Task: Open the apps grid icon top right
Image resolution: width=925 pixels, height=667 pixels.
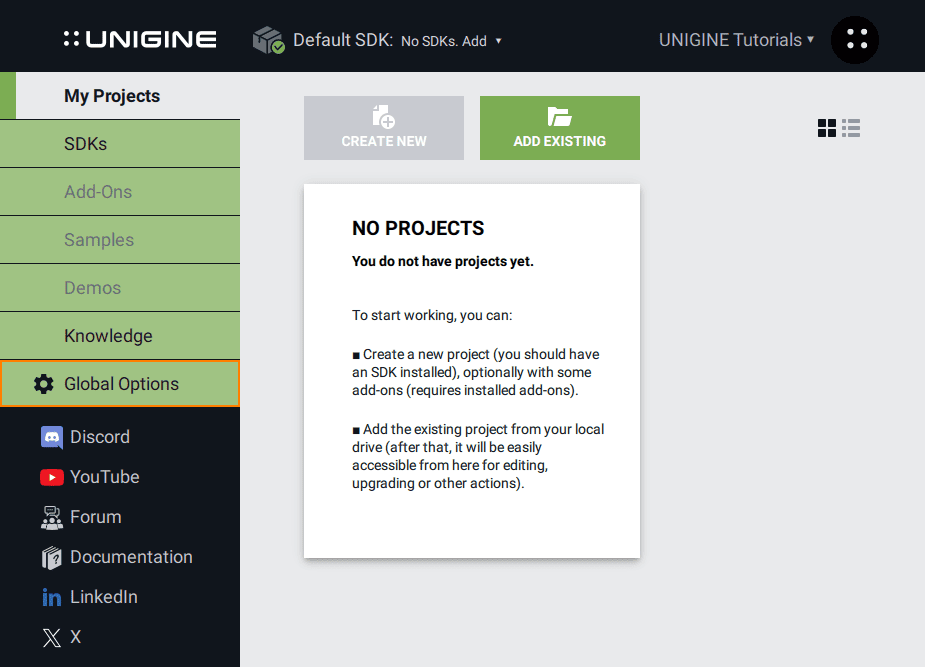Action: [855, 39]
